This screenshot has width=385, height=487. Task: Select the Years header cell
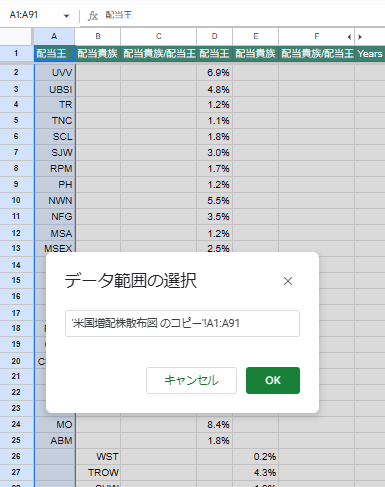tap(370, 54)
